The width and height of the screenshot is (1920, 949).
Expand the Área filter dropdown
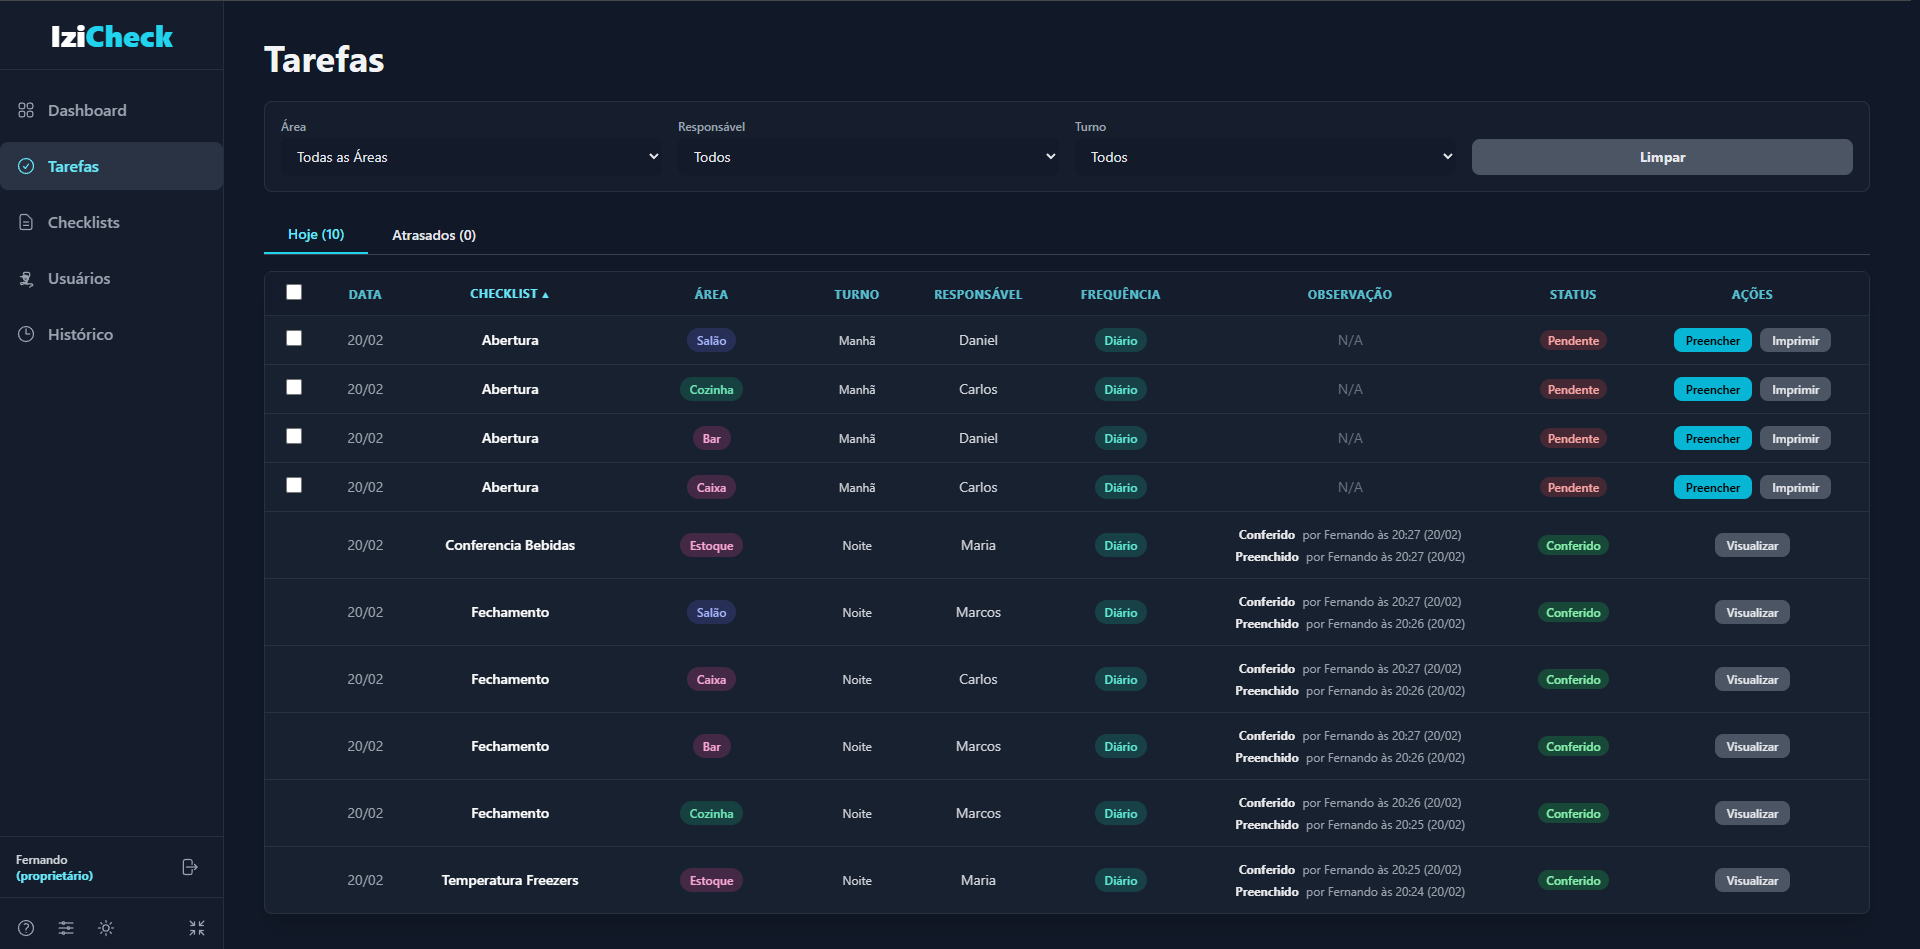click(x=471, y=157)
